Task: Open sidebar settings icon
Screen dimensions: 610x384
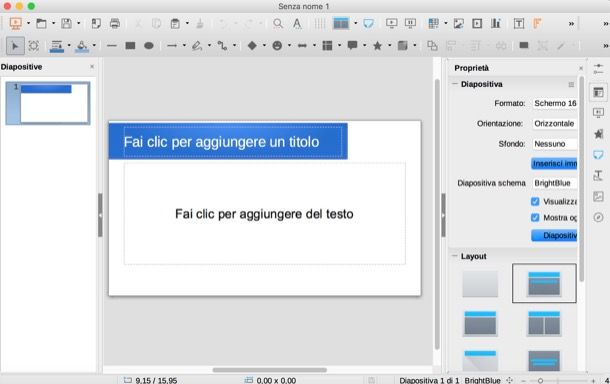Action: coord(598,69)
